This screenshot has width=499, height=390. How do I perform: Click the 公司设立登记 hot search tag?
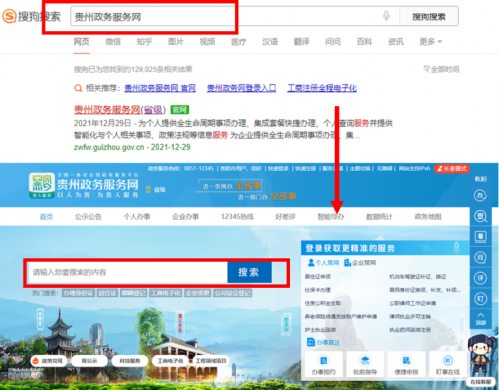[x=233, y=293]
